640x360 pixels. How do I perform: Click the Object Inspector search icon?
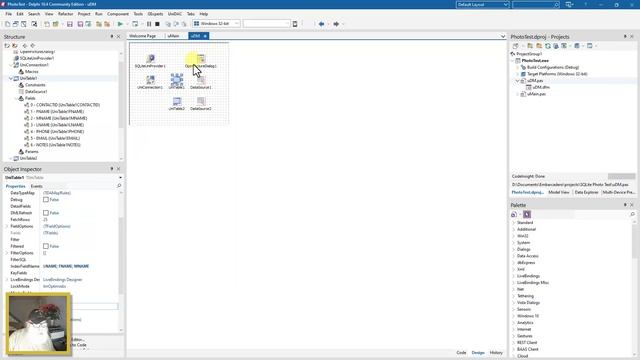coord(119,186)
